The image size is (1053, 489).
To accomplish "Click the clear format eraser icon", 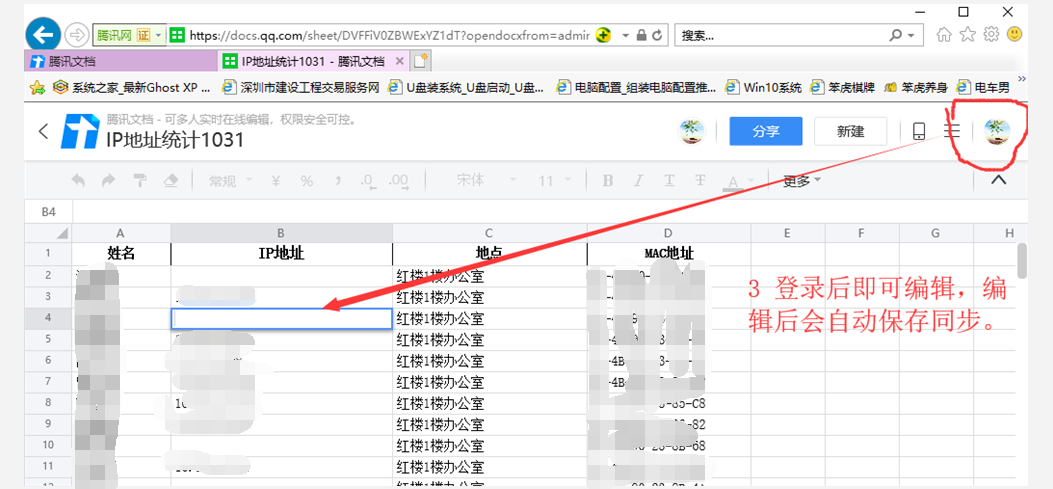I will [x=170, y=181].
